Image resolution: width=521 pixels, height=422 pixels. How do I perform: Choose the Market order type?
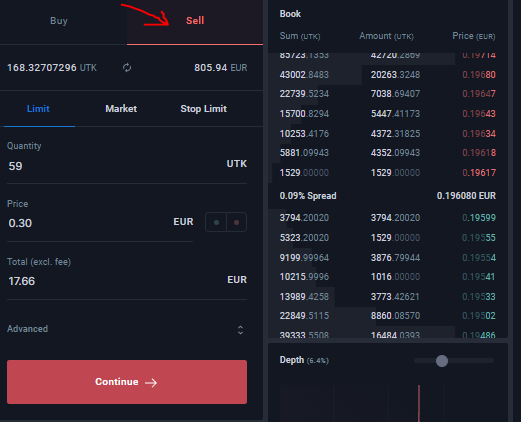(121, 109)
